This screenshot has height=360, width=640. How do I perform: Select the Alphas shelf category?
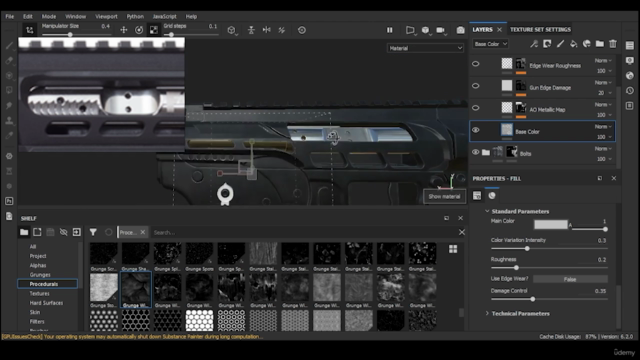tap(38, 265)
